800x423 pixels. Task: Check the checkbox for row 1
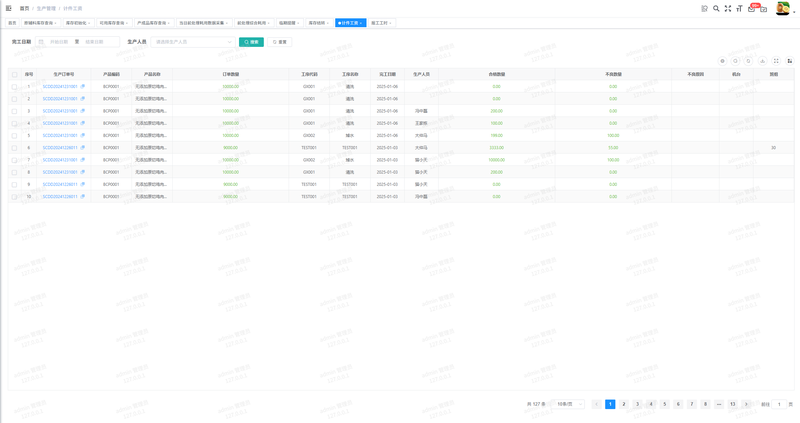point(14,87)
